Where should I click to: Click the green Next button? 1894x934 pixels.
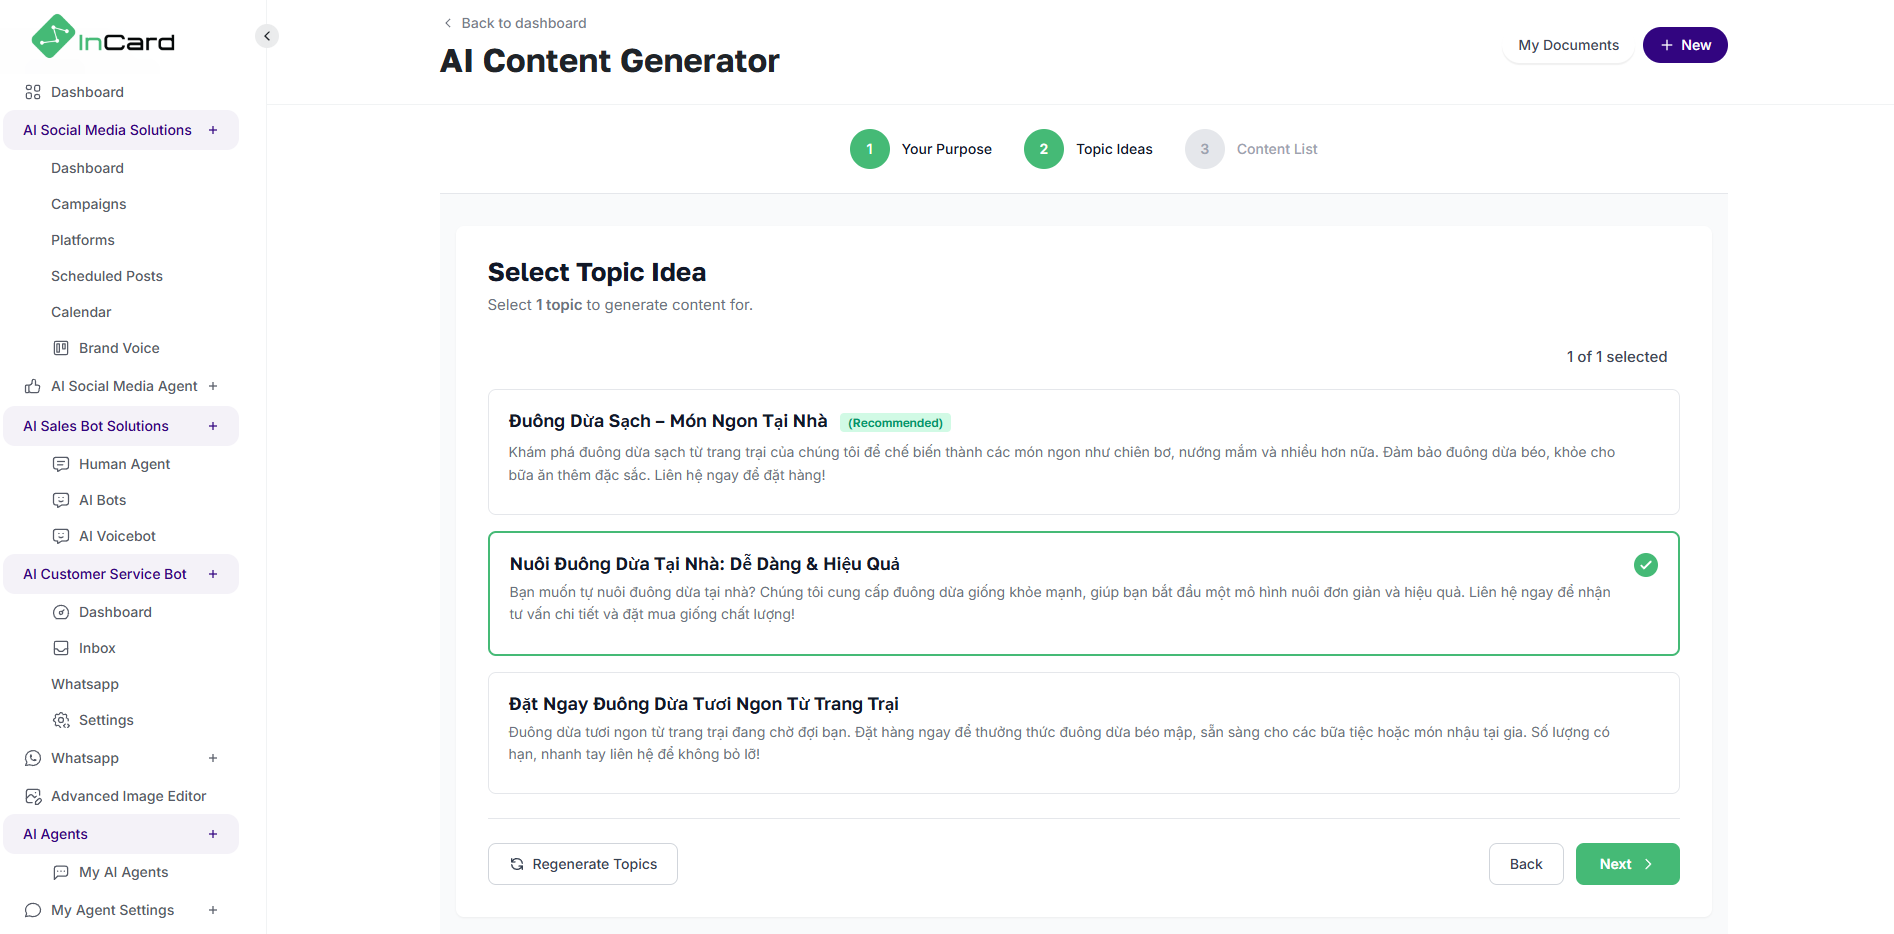[1627, 864]
